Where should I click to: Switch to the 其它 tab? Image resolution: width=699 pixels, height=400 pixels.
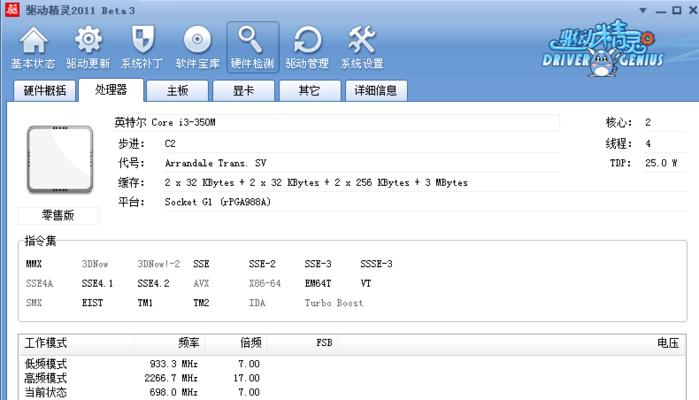pos(309,91)
